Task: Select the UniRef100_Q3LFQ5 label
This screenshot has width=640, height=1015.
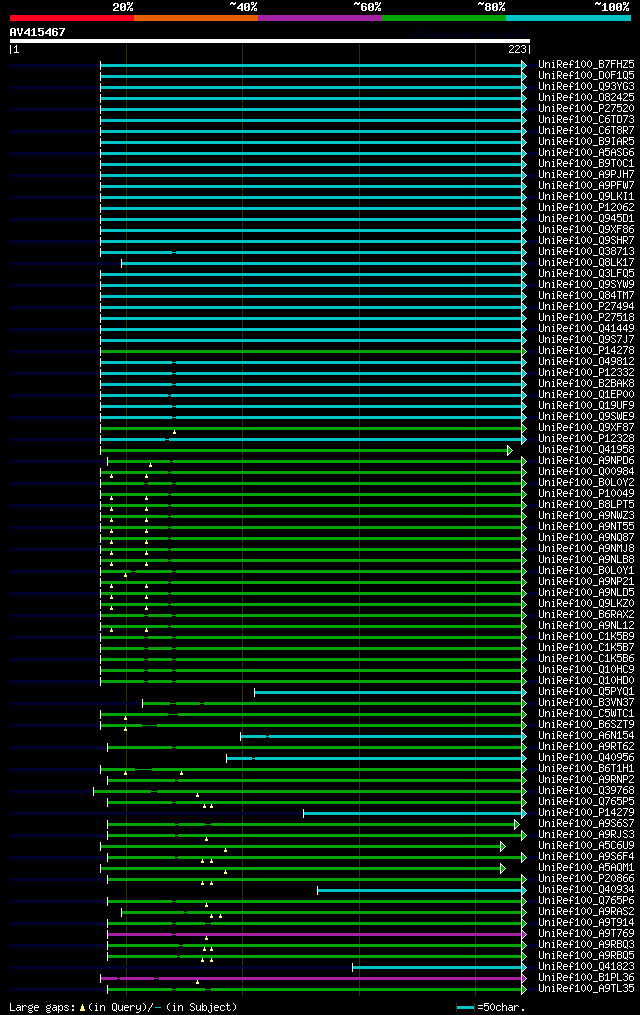Action: click(x=586, y=274)
